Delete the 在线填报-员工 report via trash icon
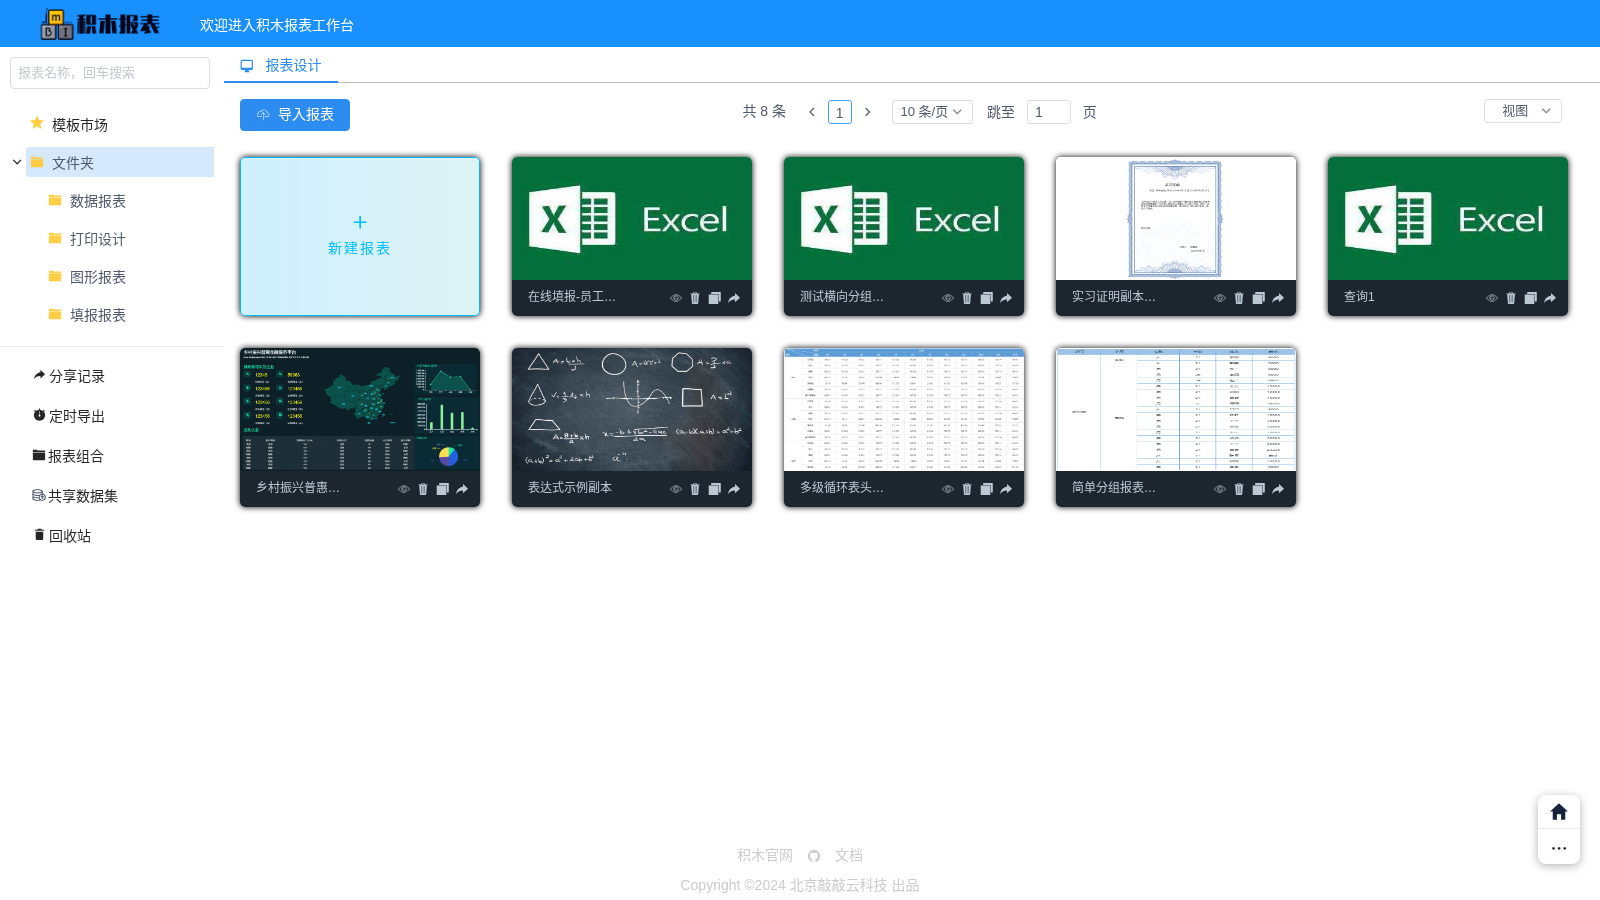Image resolution: width=1600 pixels, height=900 pixels. click(x=695, y=298)
